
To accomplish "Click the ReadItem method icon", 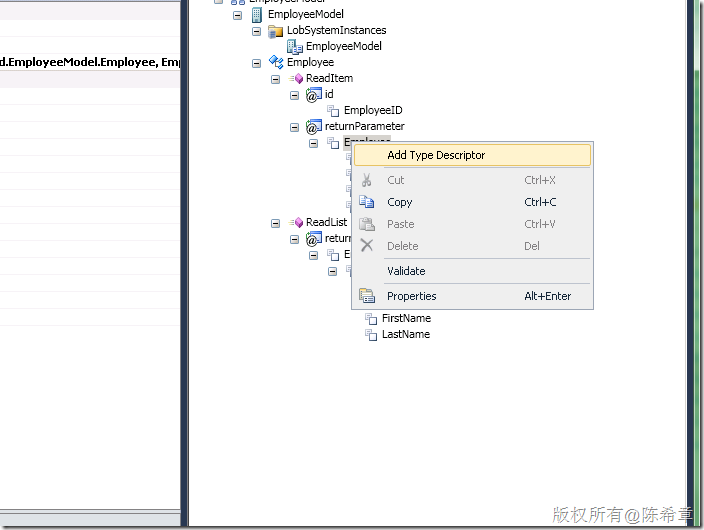I will [296, 79].
